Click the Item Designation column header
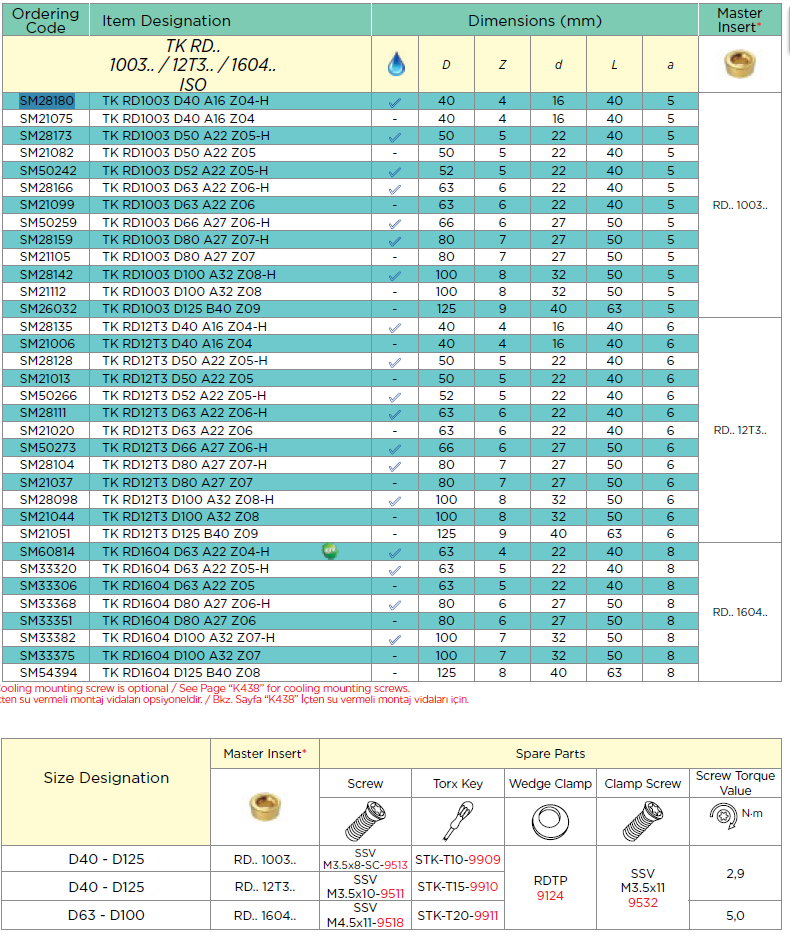790x936 pixels. pyautogui.click(x=166, y=20)
